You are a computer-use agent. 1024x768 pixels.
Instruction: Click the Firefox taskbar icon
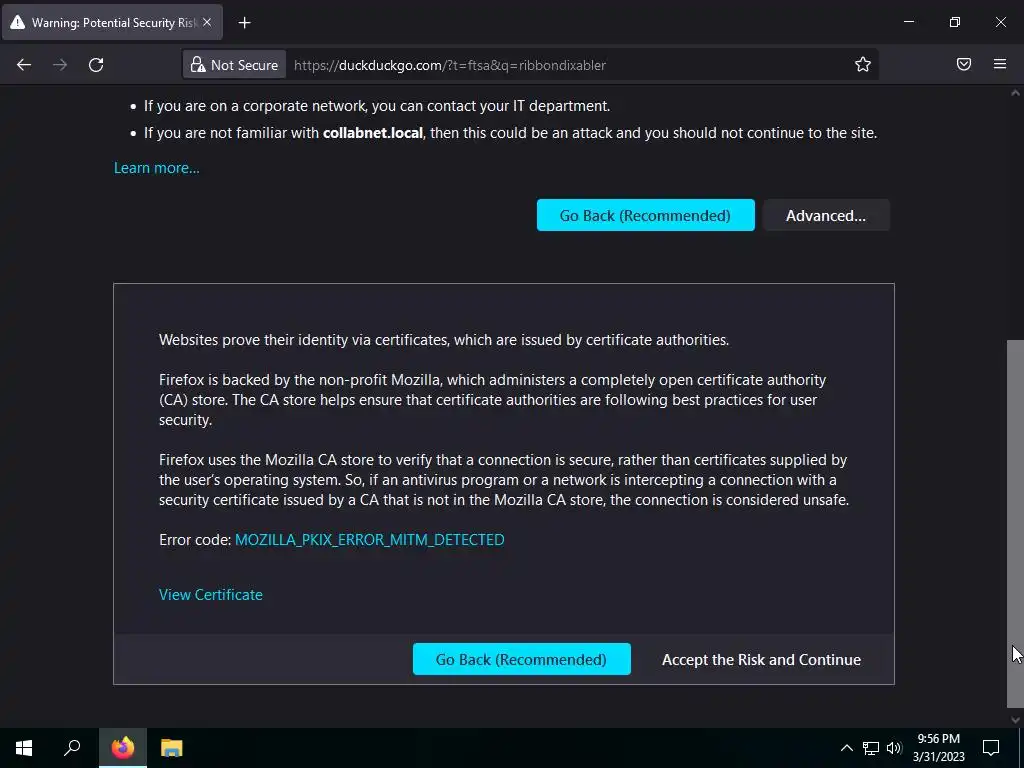tap(123, 748)
